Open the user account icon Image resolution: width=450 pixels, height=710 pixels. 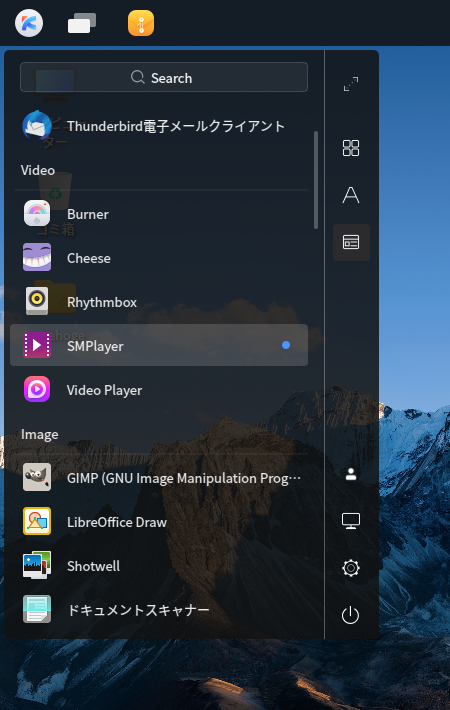coord(351,474)
